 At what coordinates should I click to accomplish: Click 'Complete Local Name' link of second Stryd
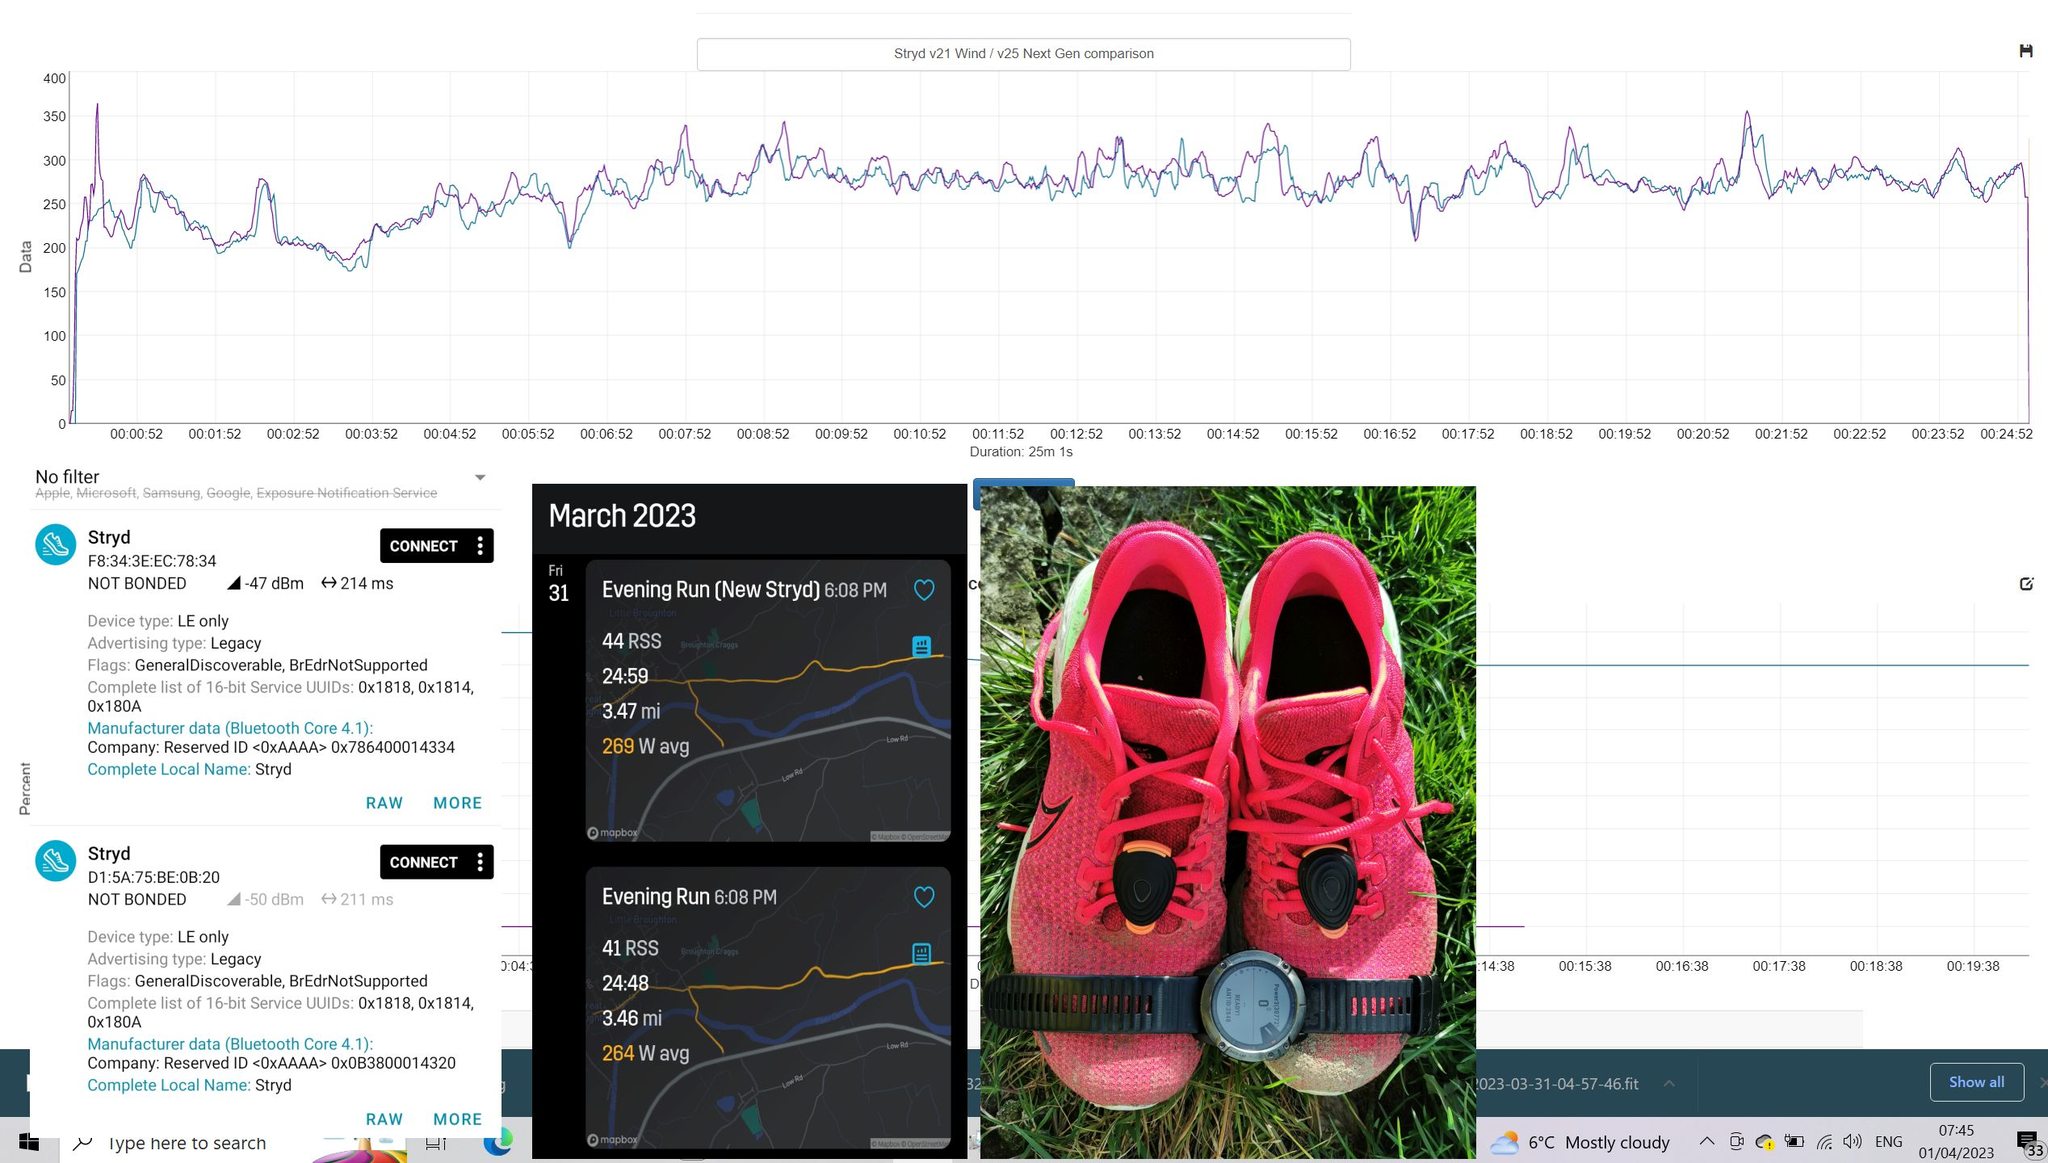[x=169, y=1085]
